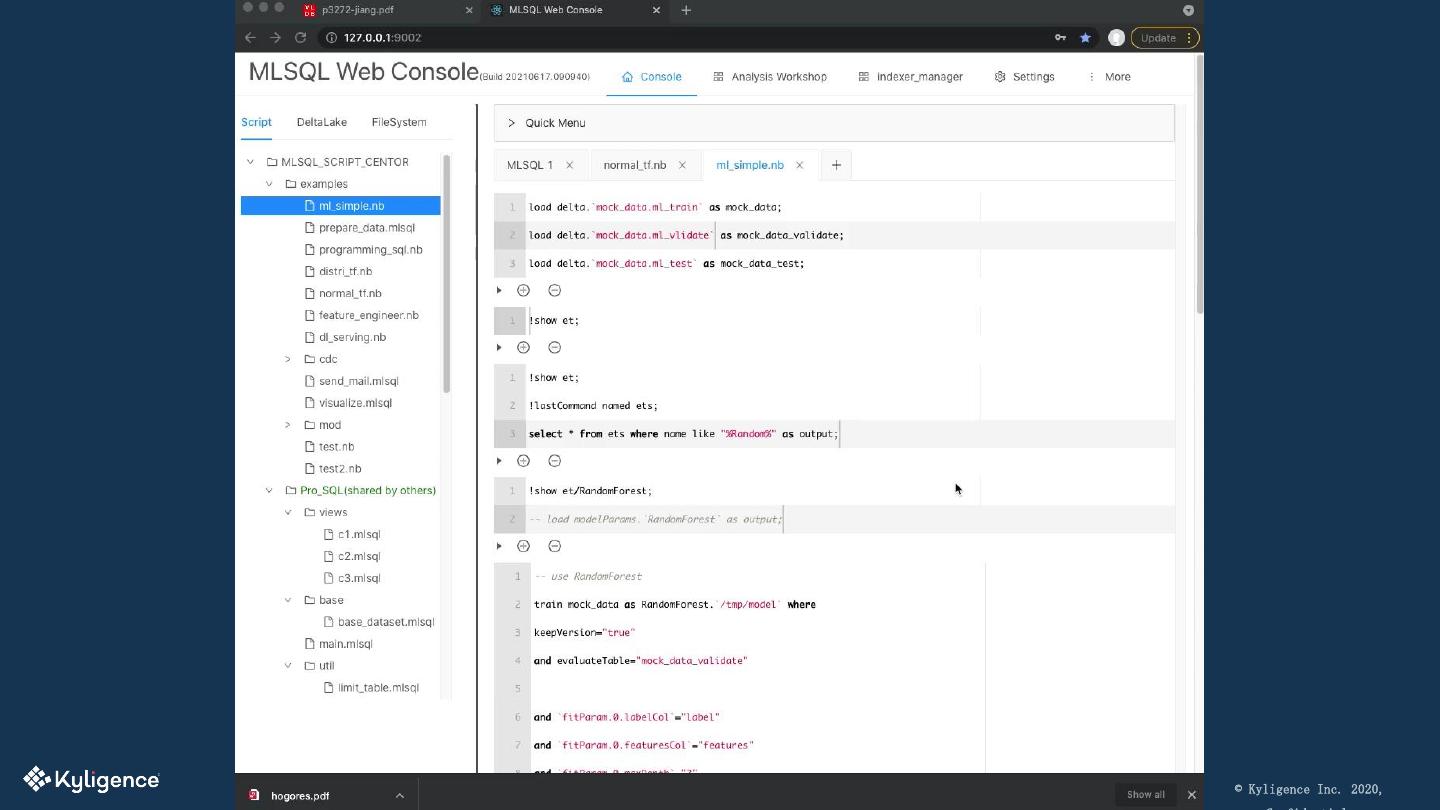Run the '!show et/RandomForest' cell
The height and width of the screenshot is (810, 1440).
[x=499, y=546]
